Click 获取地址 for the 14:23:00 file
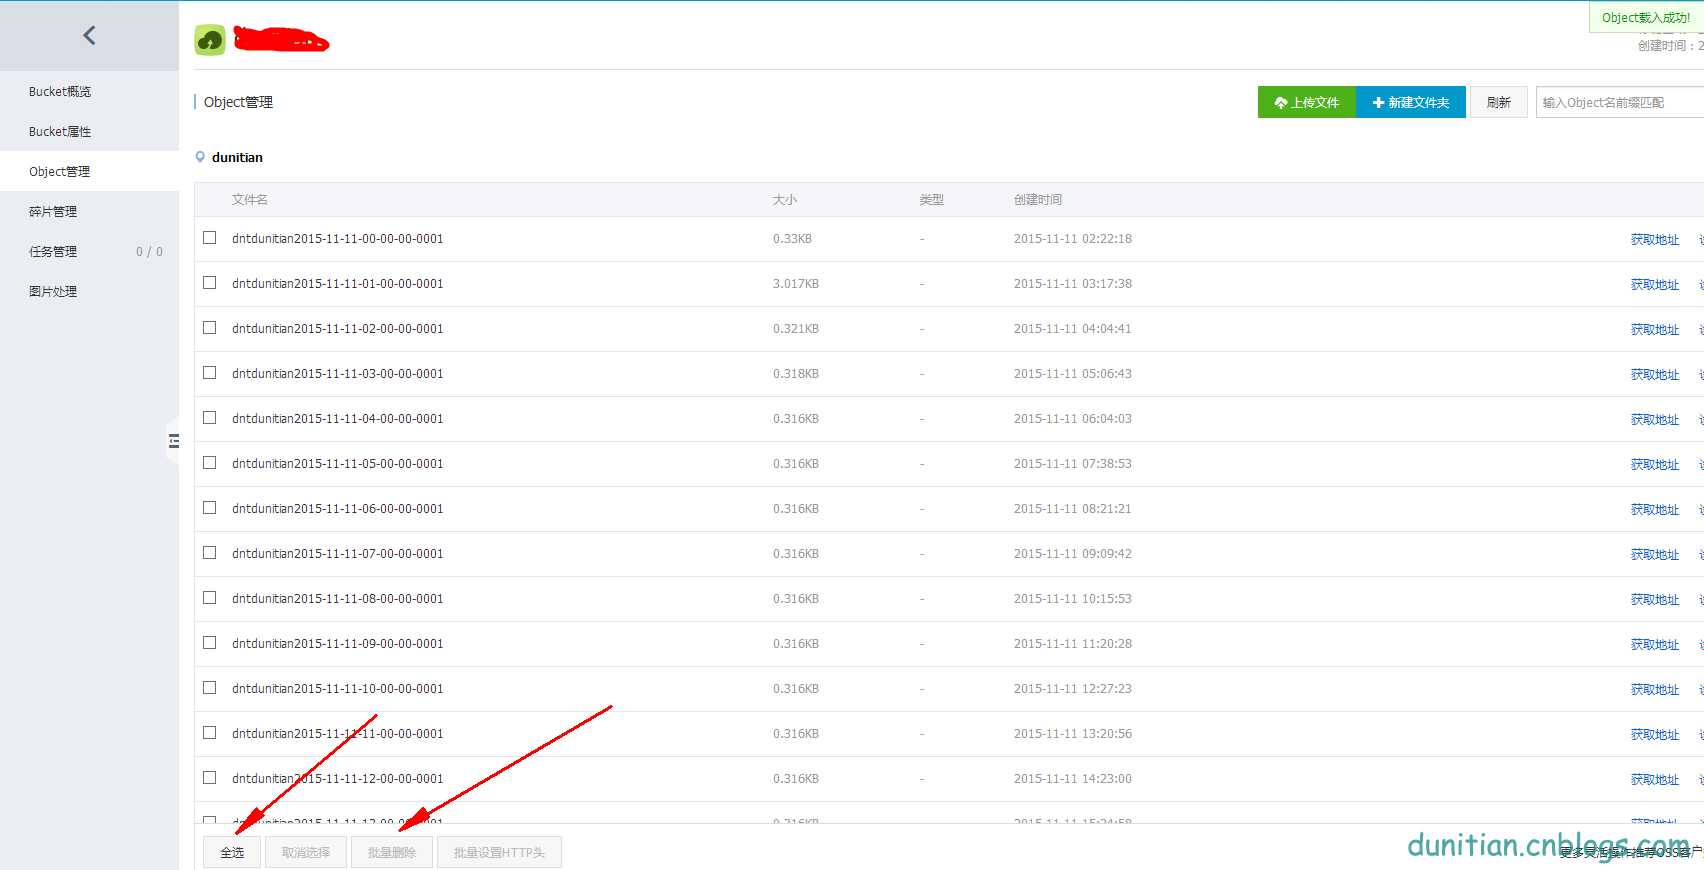 (1655, 780)
